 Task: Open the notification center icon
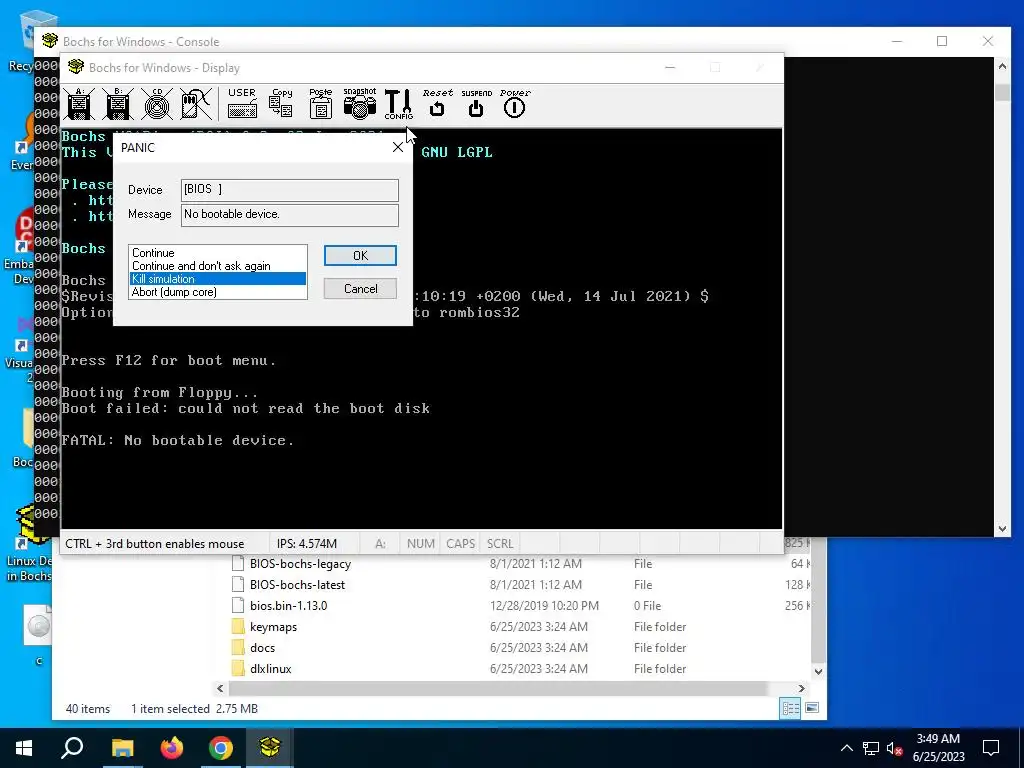point(991,748)
